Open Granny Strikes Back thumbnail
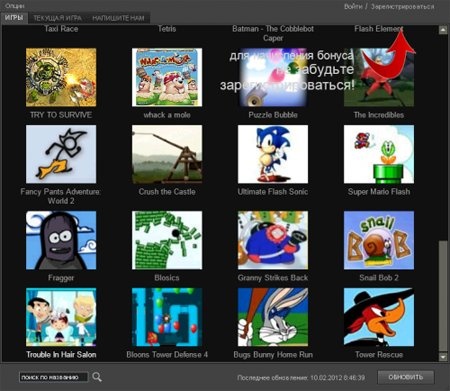The image size is (450, 391). 273,240
